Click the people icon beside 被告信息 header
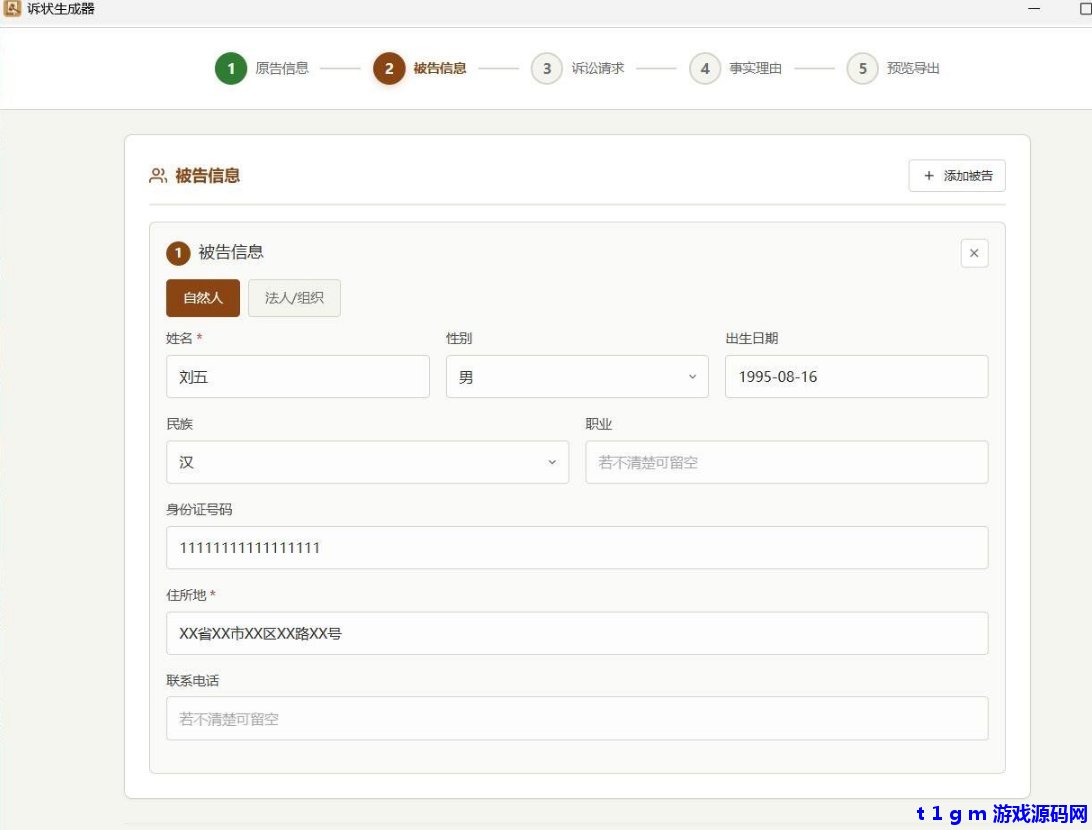 157,174
